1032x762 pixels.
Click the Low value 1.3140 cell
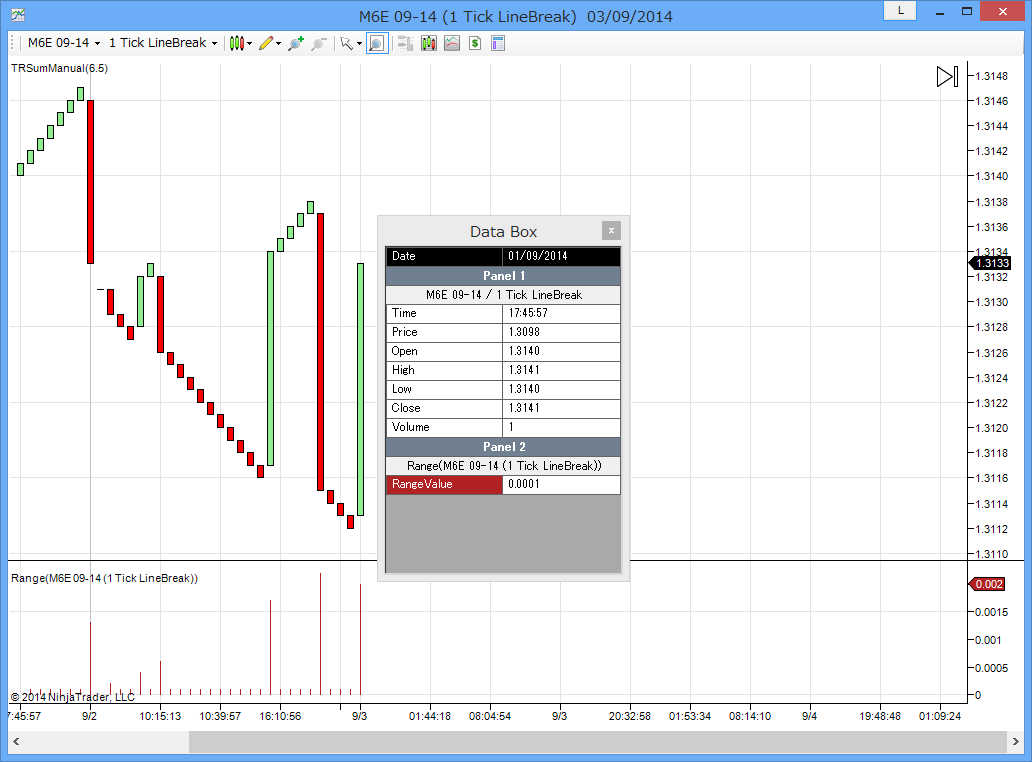(x=561, y=390)
